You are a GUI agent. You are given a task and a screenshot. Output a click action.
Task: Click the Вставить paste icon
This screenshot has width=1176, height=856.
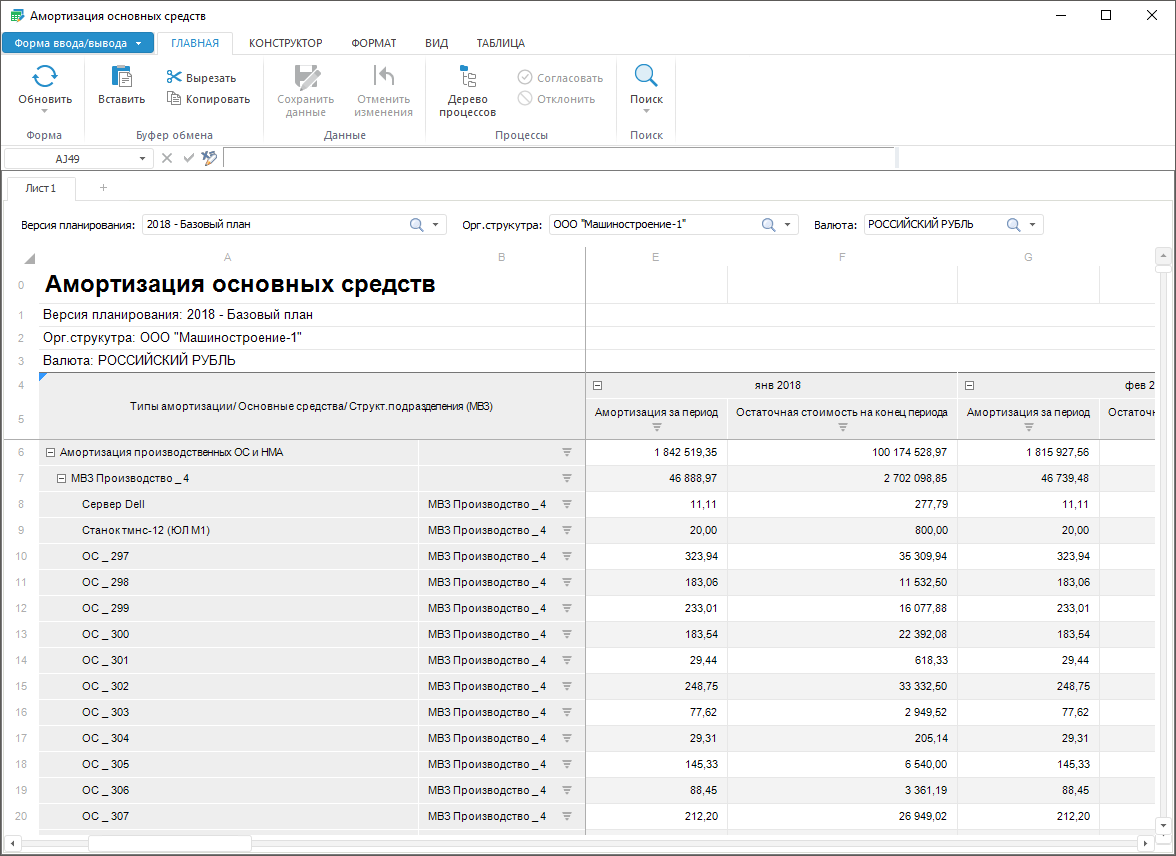tap(121, 77)
